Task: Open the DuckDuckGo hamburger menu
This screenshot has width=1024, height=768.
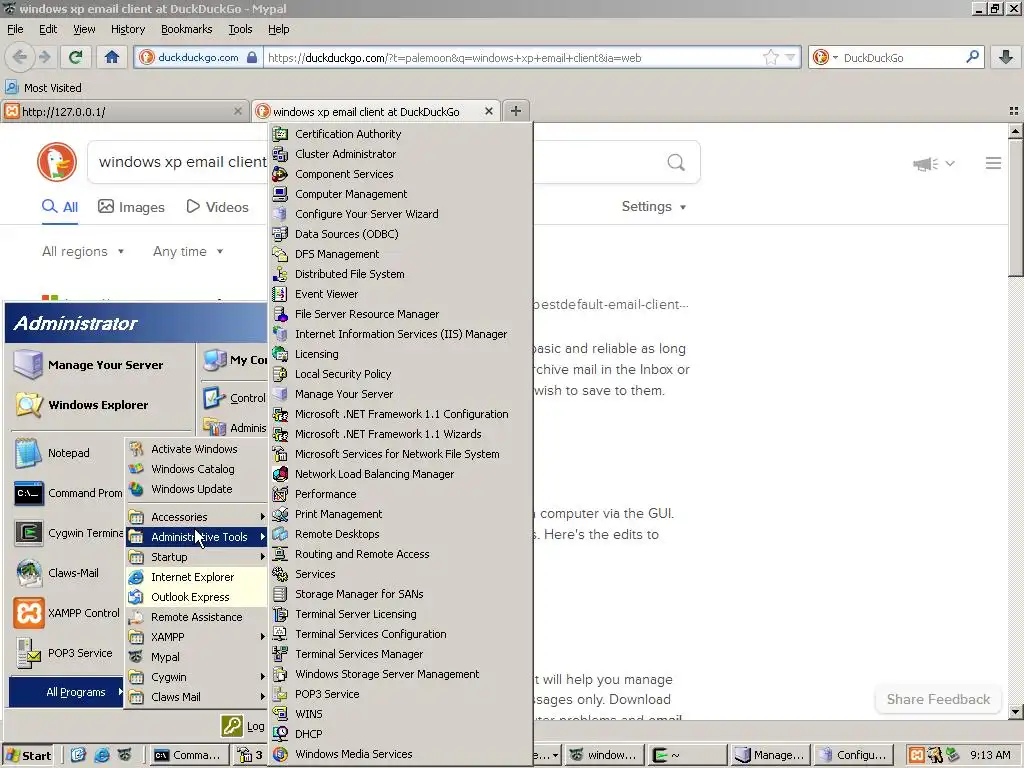Action: [993, 163]
